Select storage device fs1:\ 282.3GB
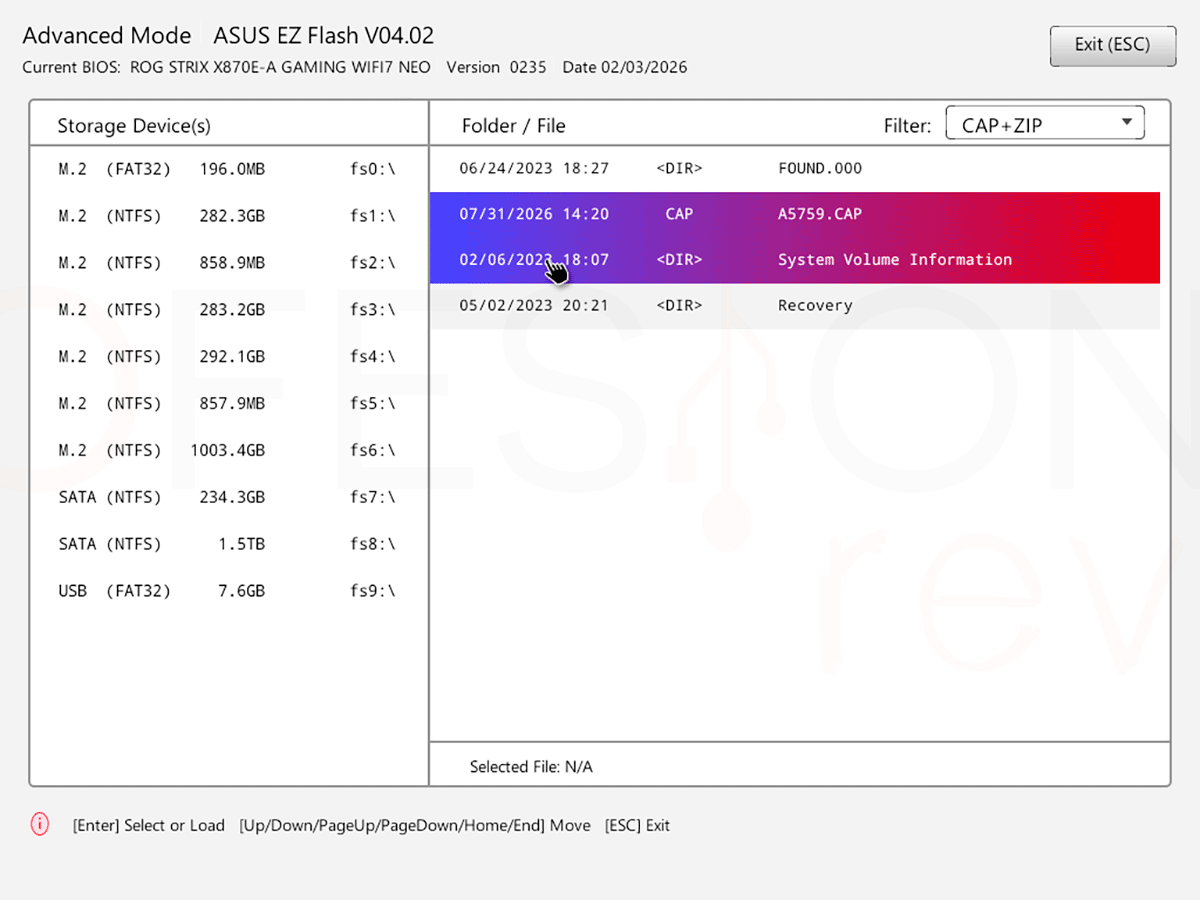The image size is (1200, 900). (x=229, y=216)
